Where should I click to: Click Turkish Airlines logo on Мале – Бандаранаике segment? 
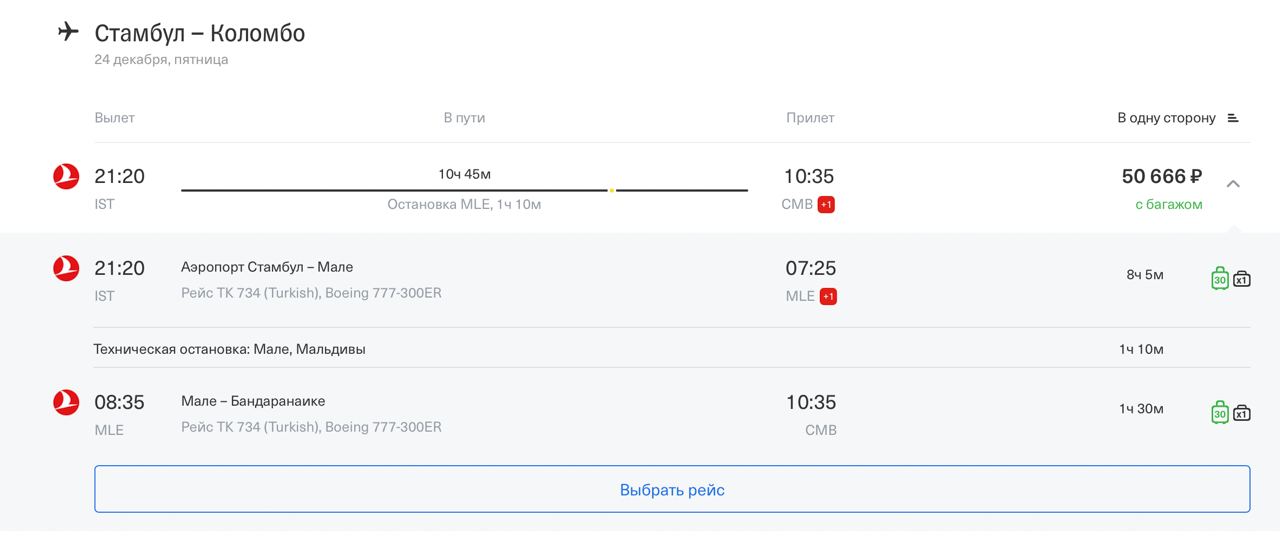66,402
